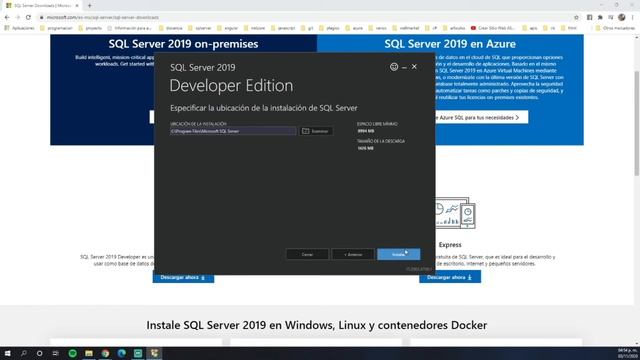Open Spotify from the taskbar
The height and width of the screenshot is (360, 640).
tap(73, 353)
